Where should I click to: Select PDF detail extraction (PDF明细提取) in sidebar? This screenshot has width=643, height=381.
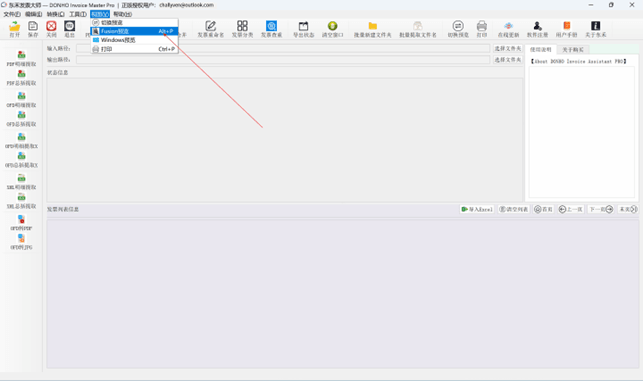21,58
